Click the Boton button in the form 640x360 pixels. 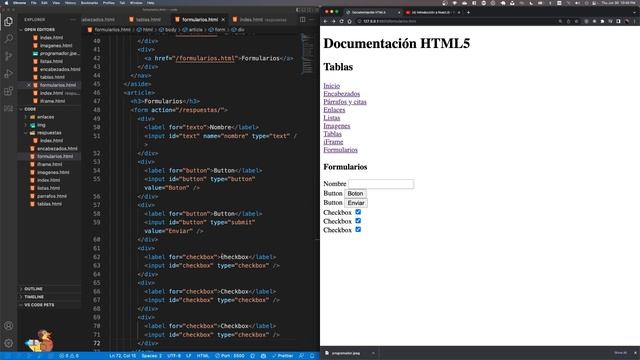tap(355, 193)
